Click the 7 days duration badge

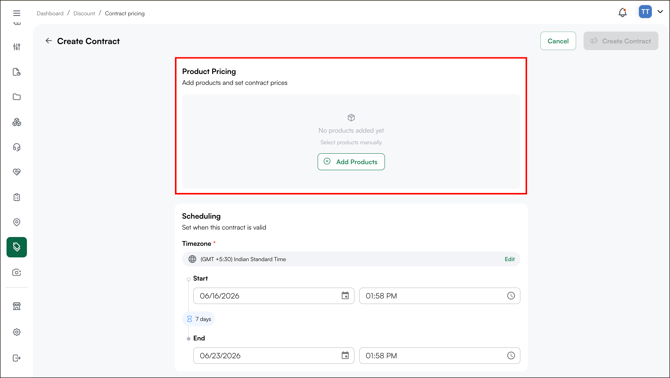pos(199,319)
